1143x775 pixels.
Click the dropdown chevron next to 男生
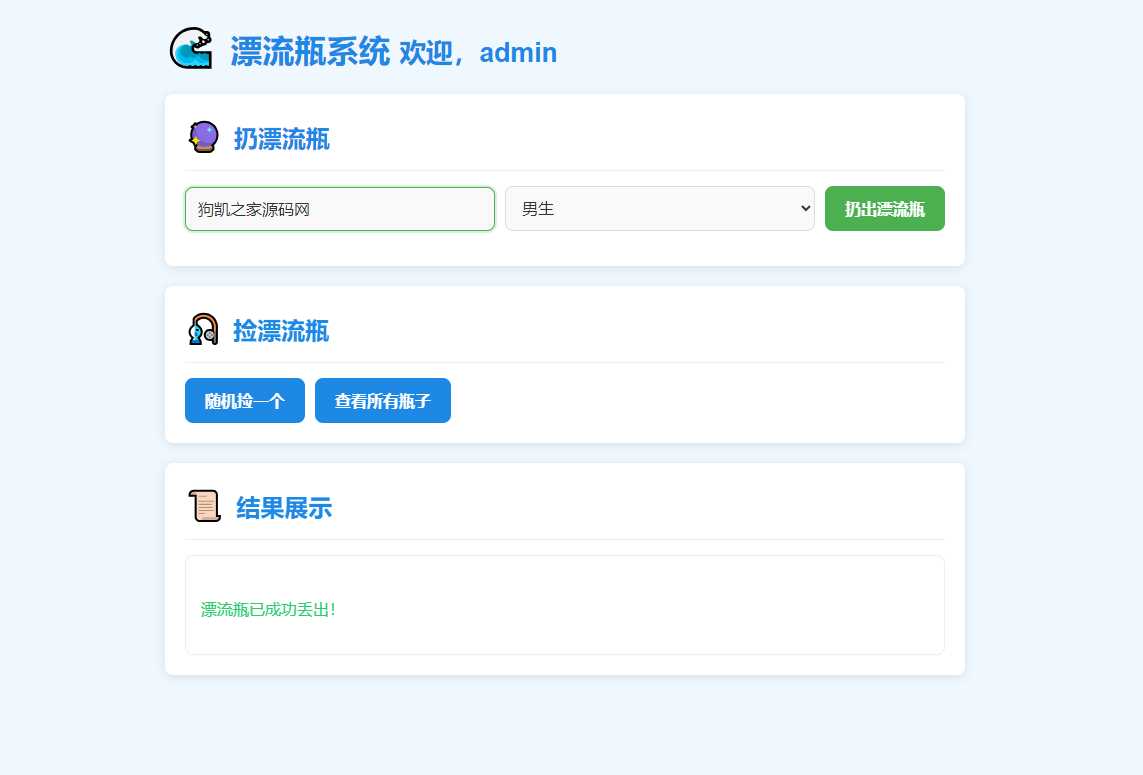pos(803,208)
